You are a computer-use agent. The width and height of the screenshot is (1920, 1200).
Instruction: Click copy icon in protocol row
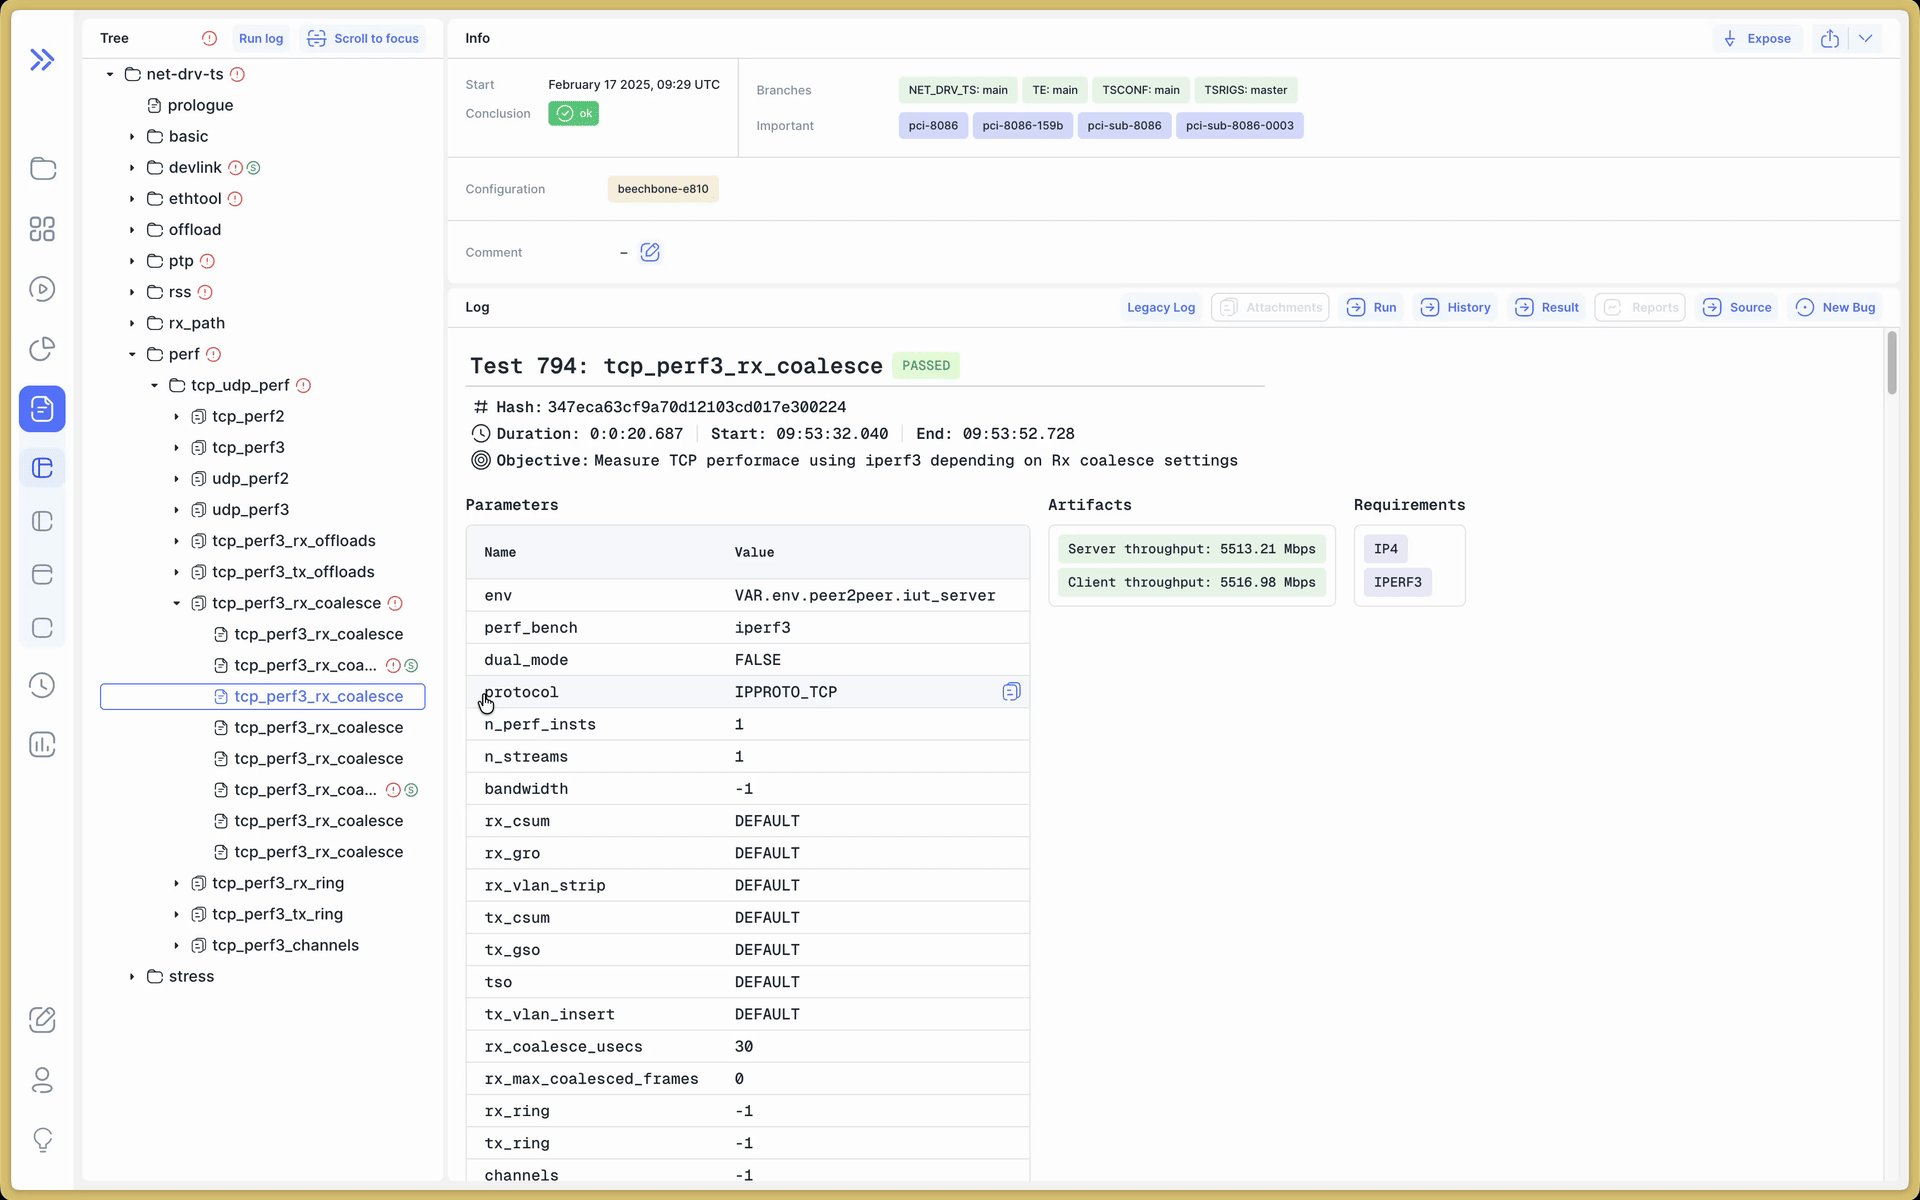click(x=1011, y=692)
